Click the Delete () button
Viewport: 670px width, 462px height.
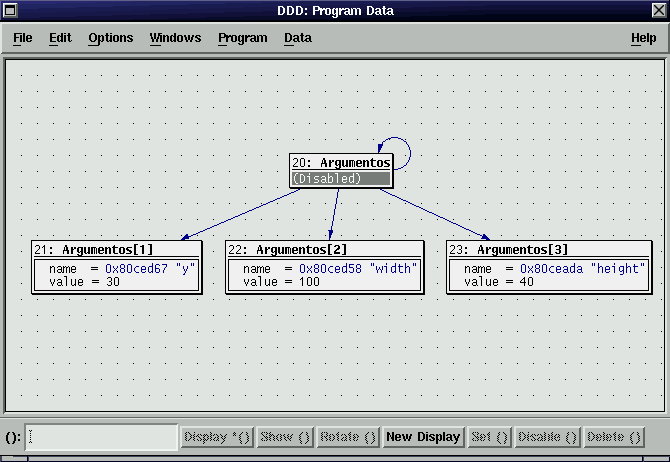pos(614,437)
